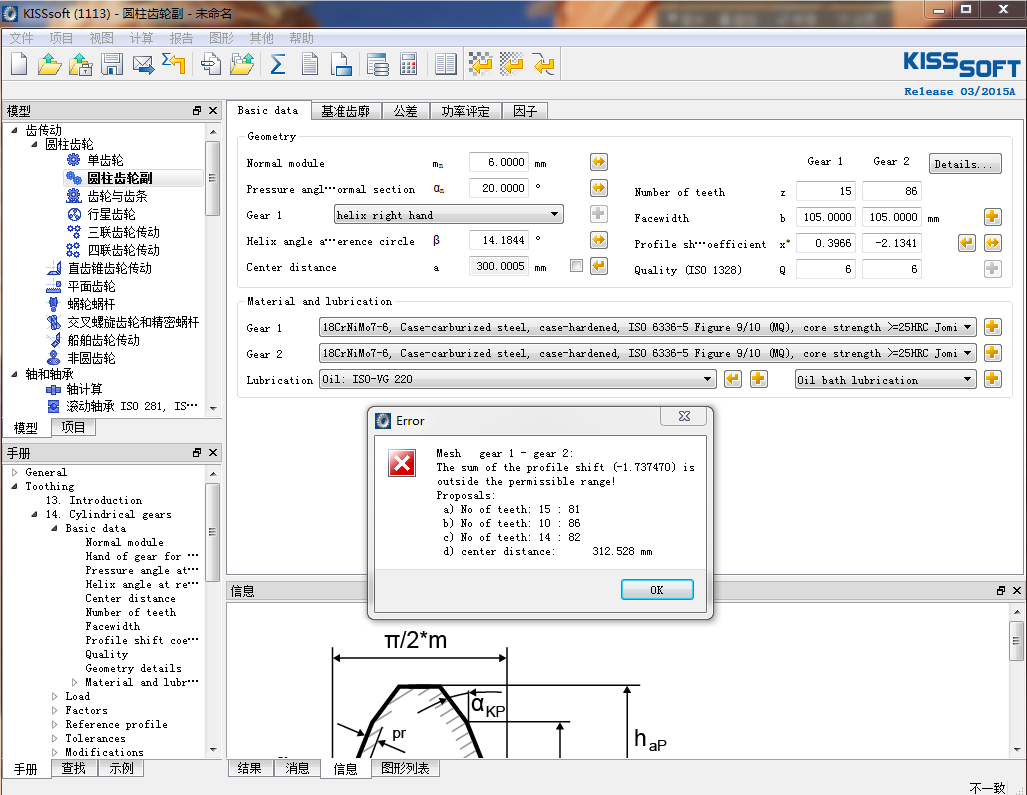Click the text report document toolbar icon
The image size is (1027, 795).
pos(310,64)
